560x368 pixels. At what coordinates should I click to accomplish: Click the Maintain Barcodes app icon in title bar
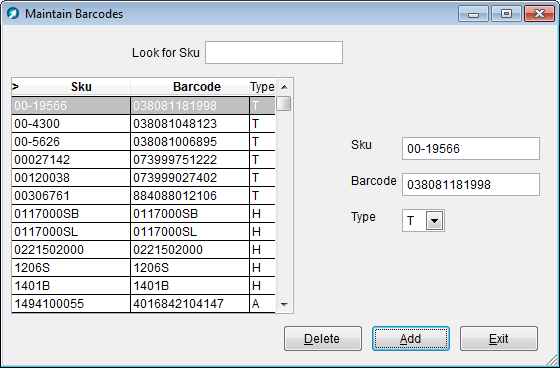[13, 14]
